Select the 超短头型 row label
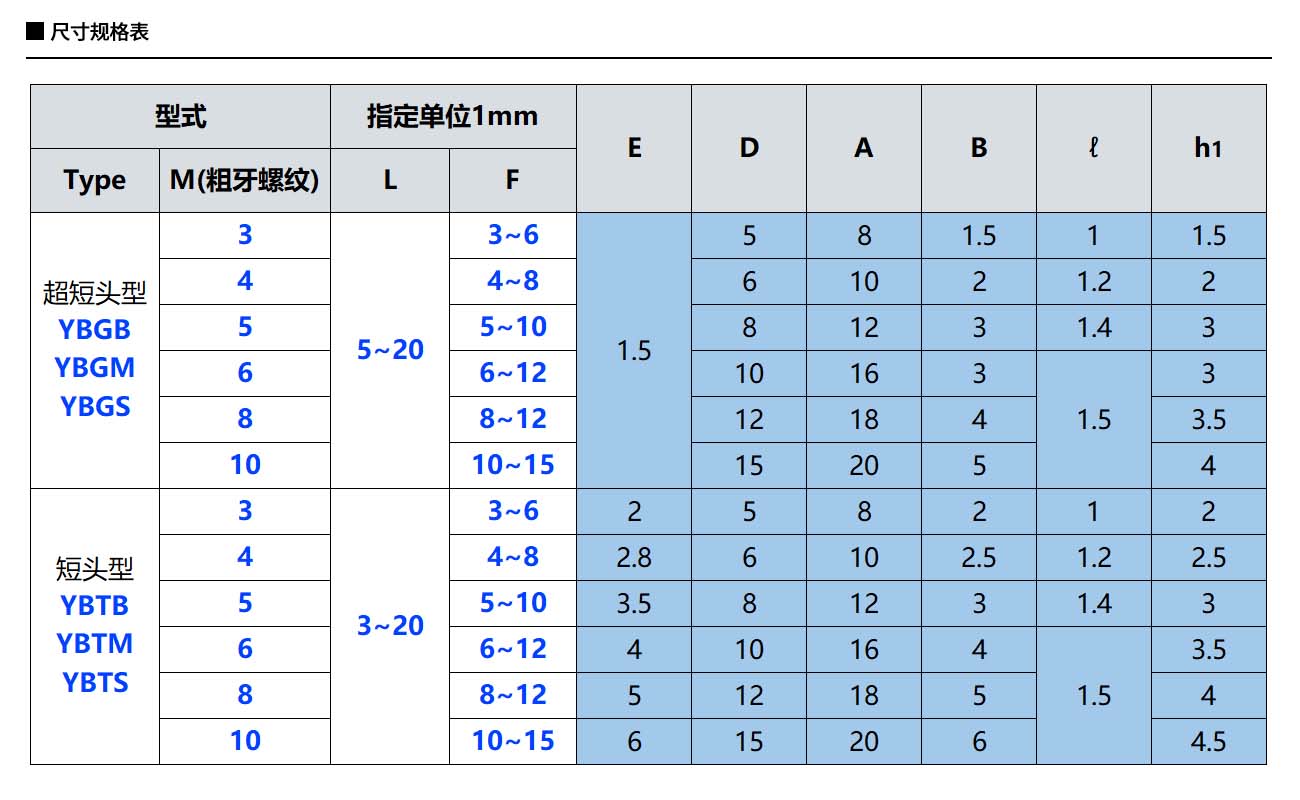The width and height of the screenshot is (1300, 800). [95, 292]
